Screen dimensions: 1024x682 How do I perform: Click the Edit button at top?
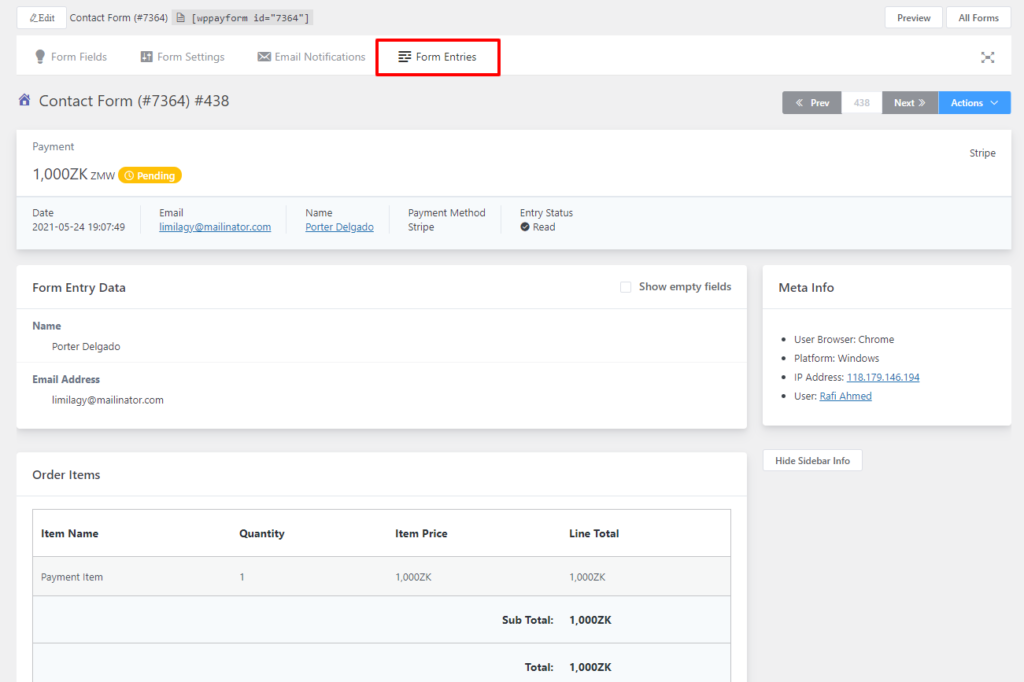[42, 18]
